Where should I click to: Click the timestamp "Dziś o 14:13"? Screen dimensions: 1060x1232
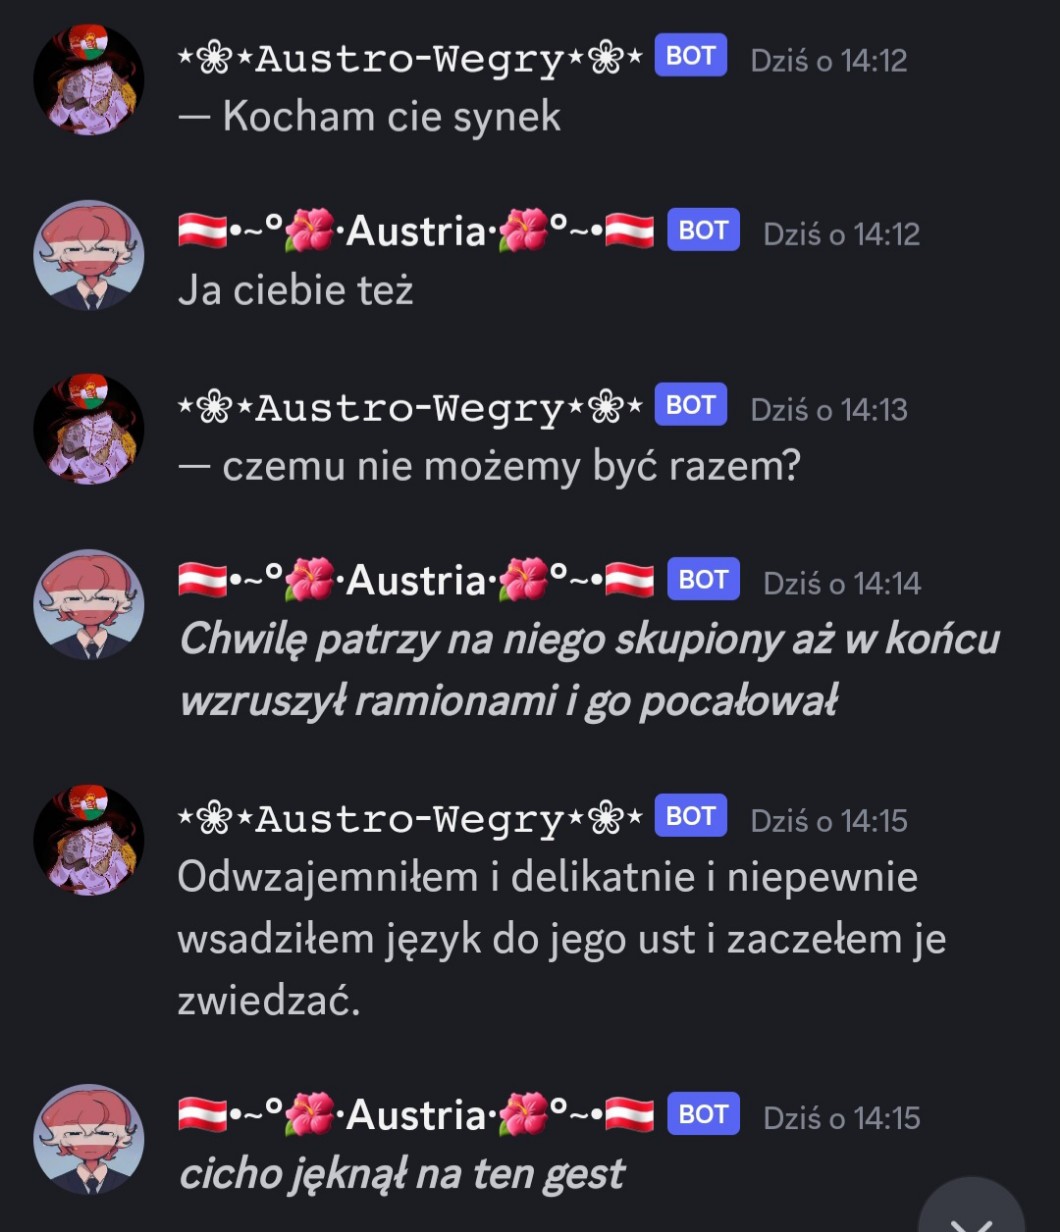coord(829,409)
